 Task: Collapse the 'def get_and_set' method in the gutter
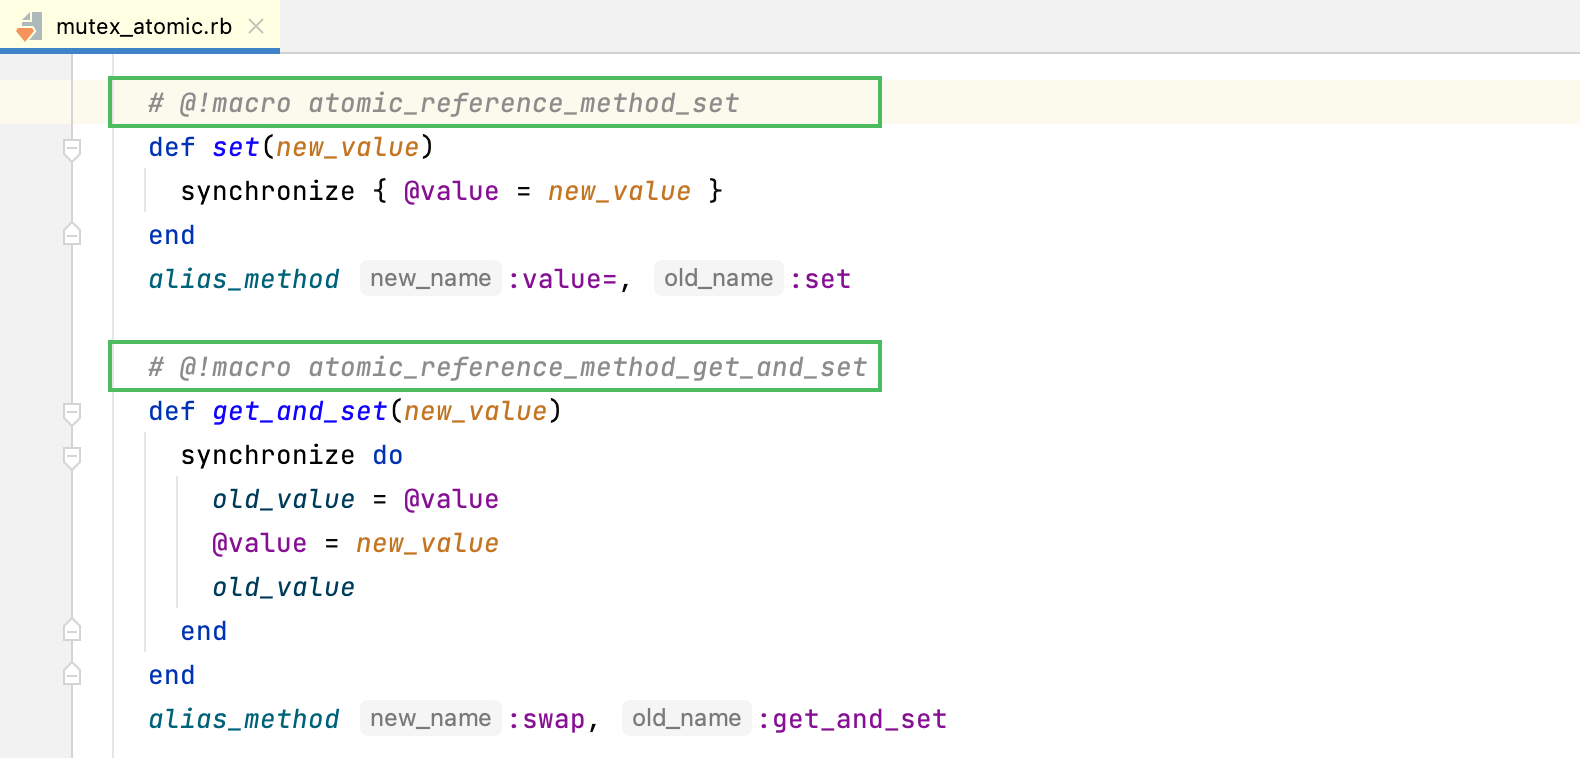(72, 412)
